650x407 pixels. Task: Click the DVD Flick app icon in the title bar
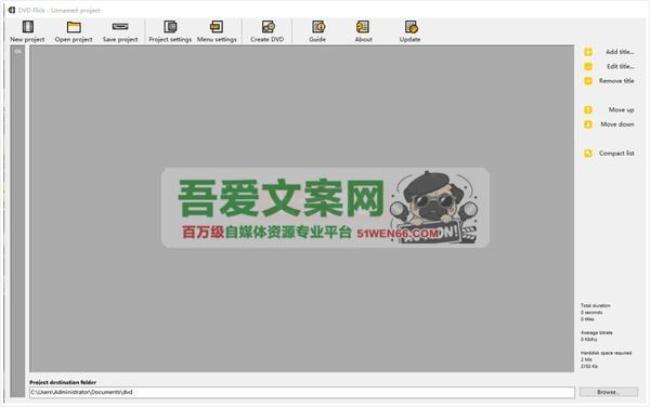[12, 10]
